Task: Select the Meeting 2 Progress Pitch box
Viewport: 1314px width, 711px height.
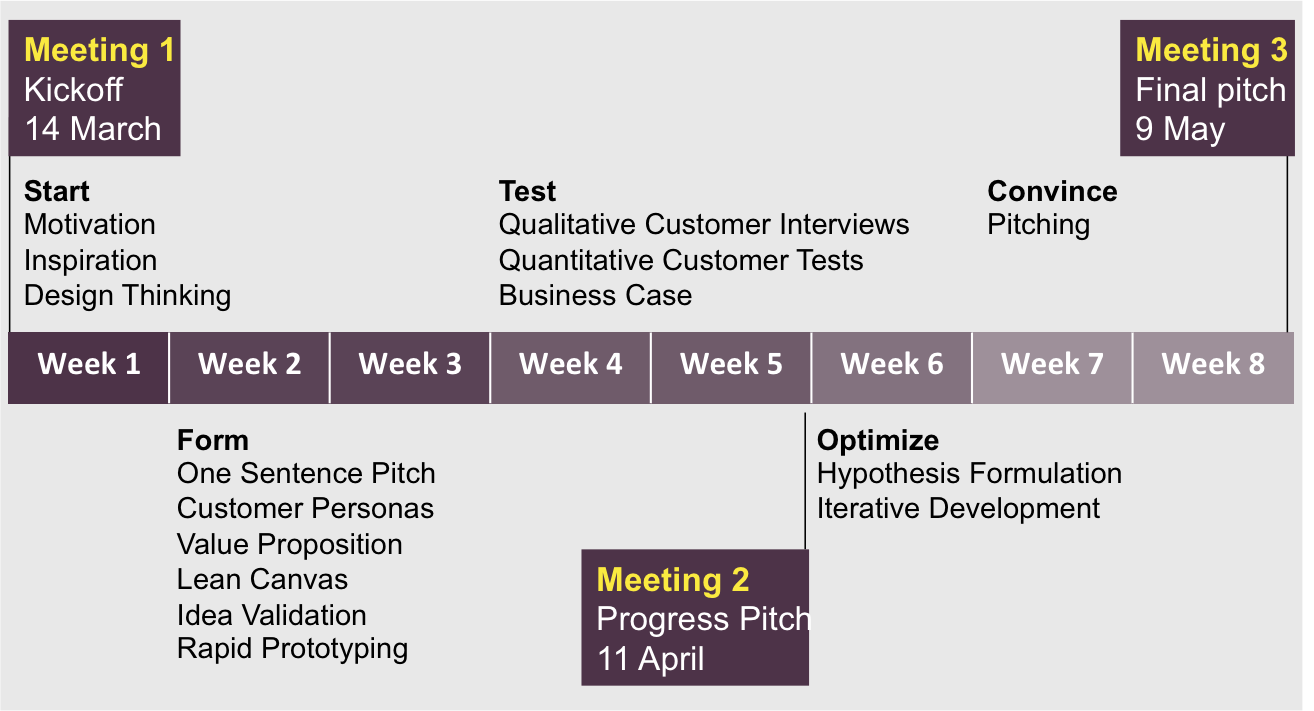Action: coord(694,618)
